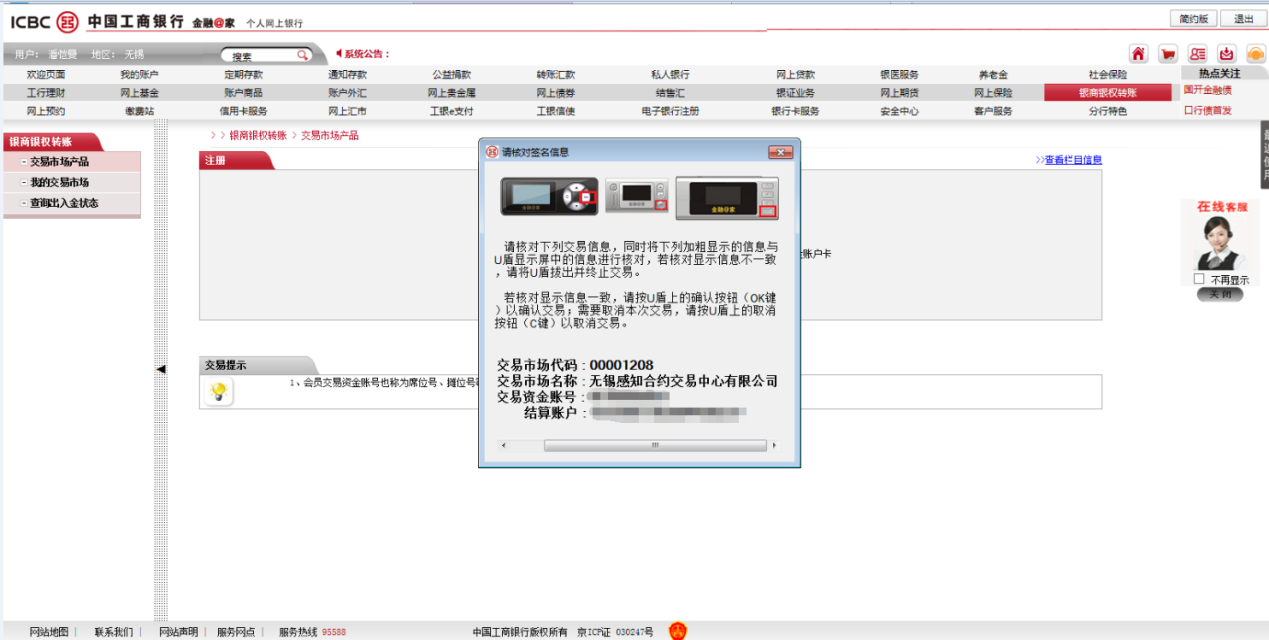Click the user contact card icon
The height and width of the screenshot is (640, 1269).
[1197, 54]
